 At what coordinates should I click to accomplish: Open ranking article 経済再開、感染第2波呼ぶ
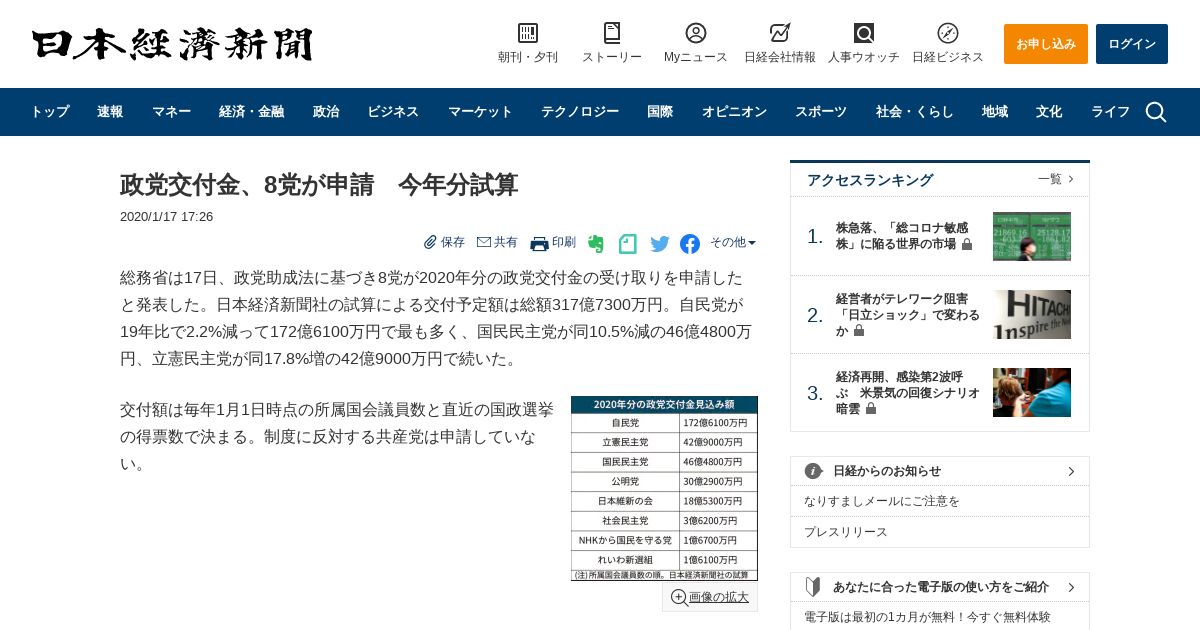pos(908,393)
